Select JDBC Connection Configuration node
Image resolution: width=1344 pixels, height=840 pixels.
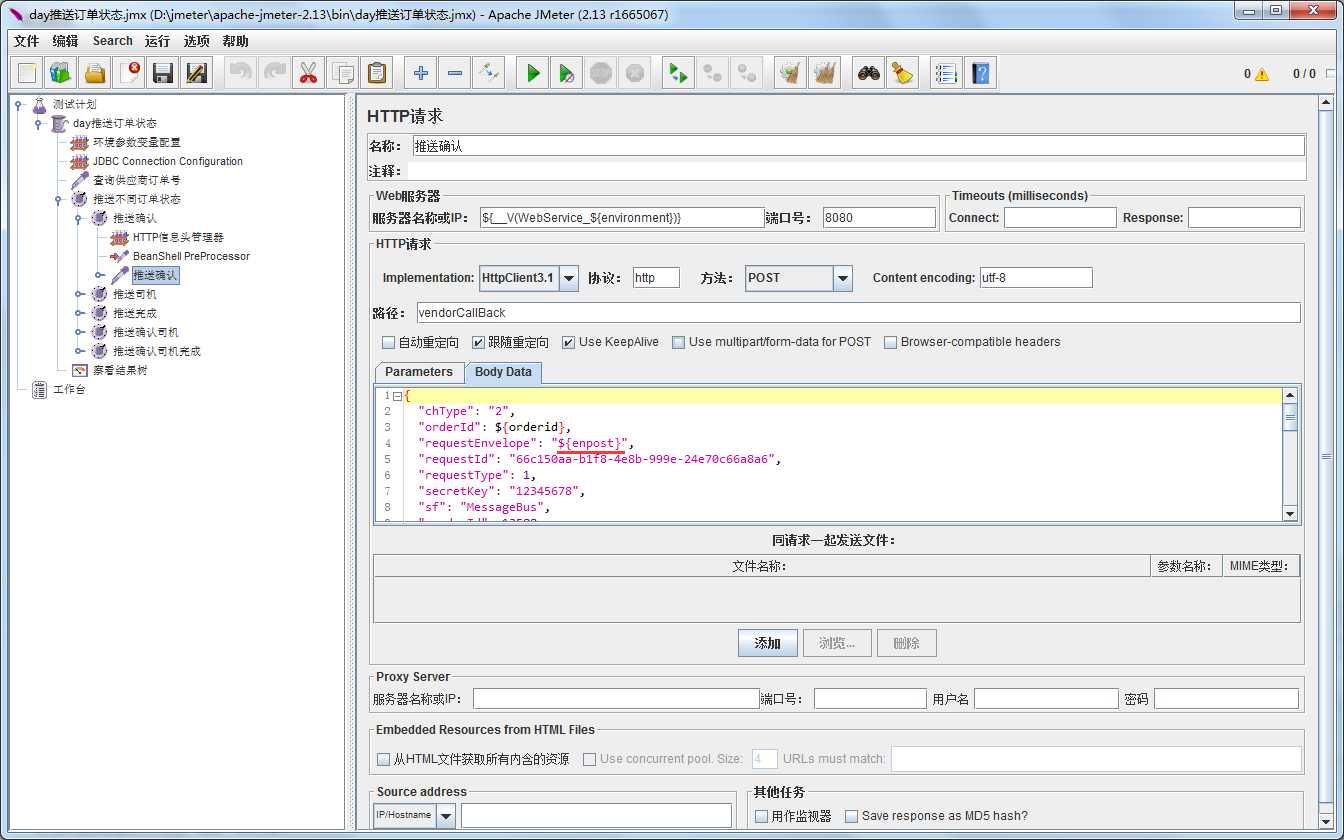click(x=168, y=161)
